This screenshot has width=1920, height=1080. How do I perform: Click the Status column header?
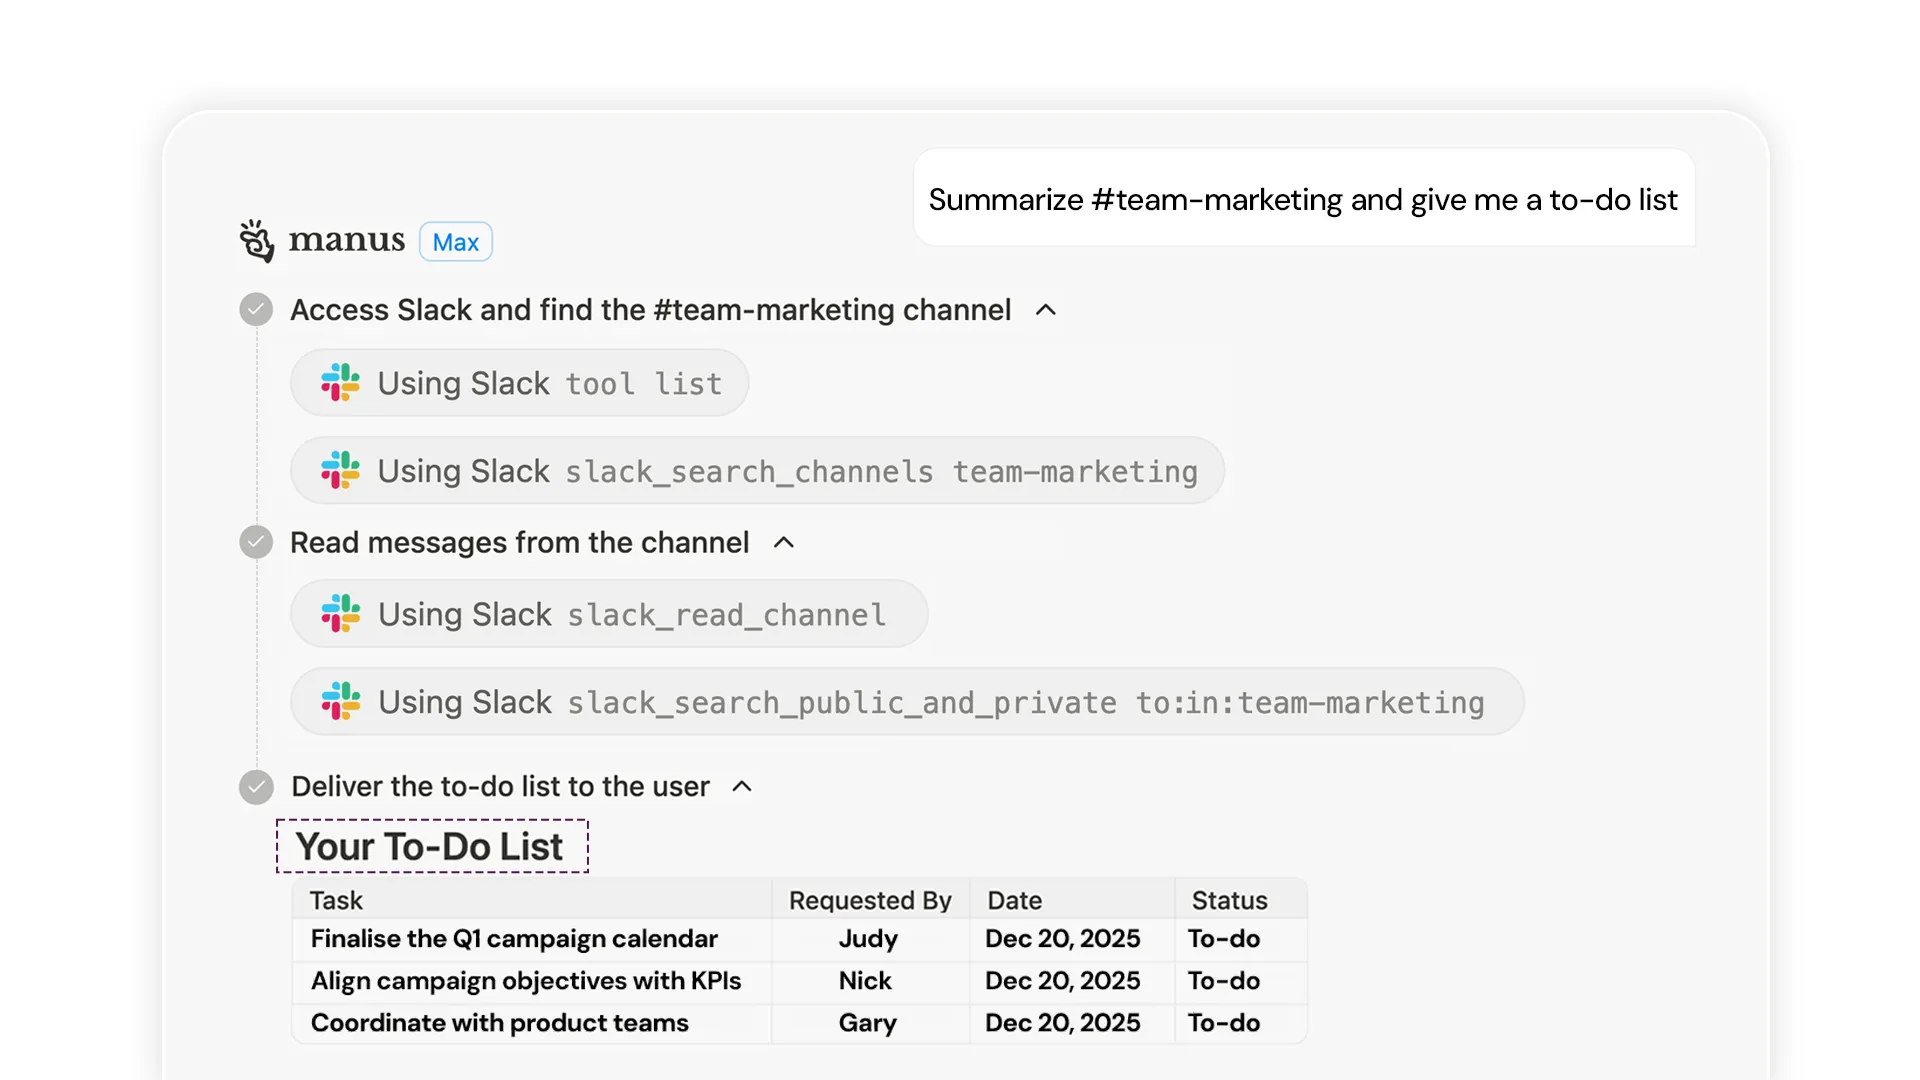click(1229, 900)
